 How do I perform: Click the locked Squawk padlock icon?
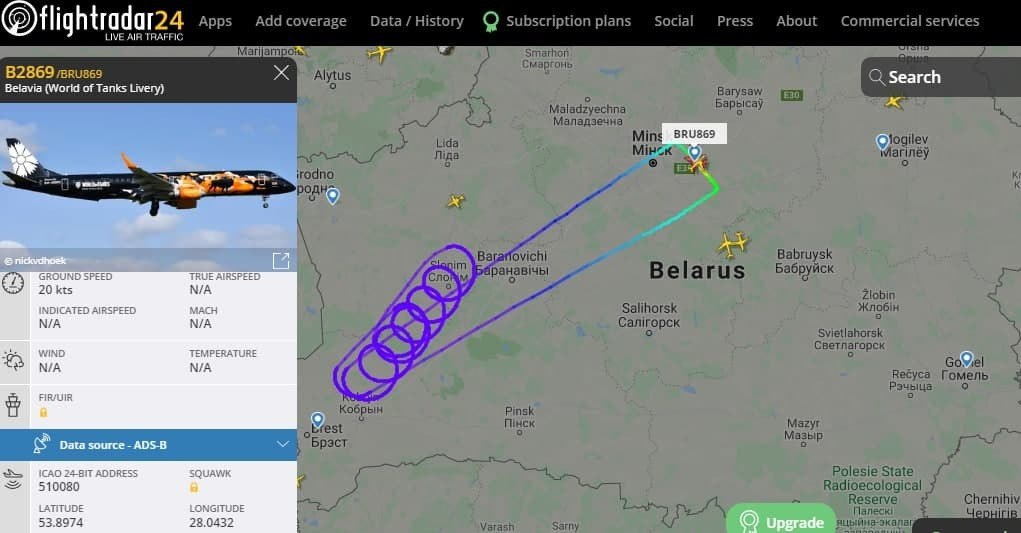tap(194, 487)
